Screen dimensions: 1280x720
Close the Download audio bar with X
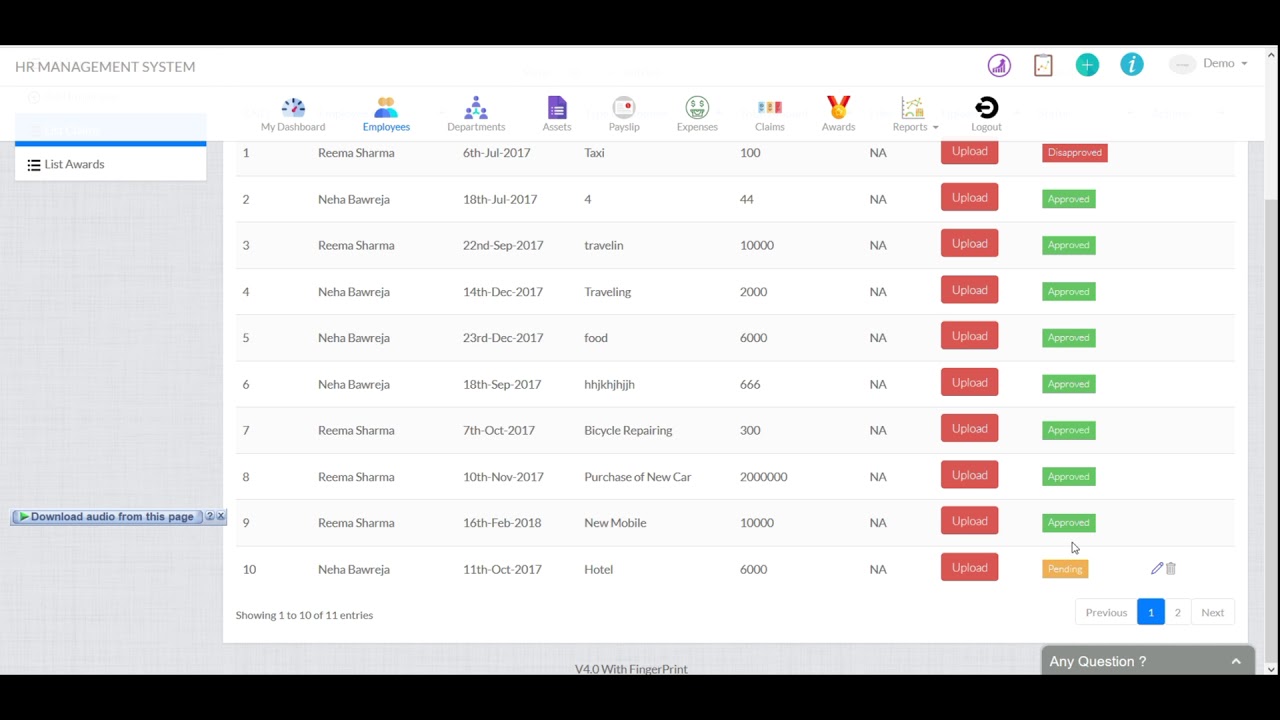click(221, 516)
